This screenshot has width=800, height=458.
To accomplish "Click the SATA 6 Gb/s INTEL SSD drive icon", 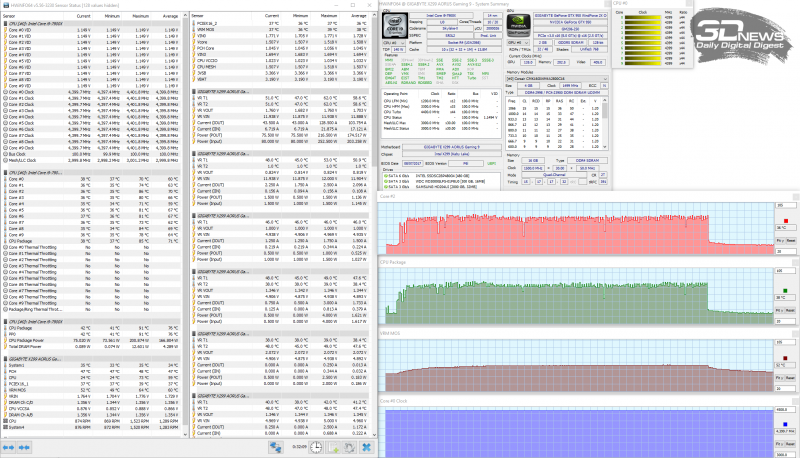I will 386,176.
